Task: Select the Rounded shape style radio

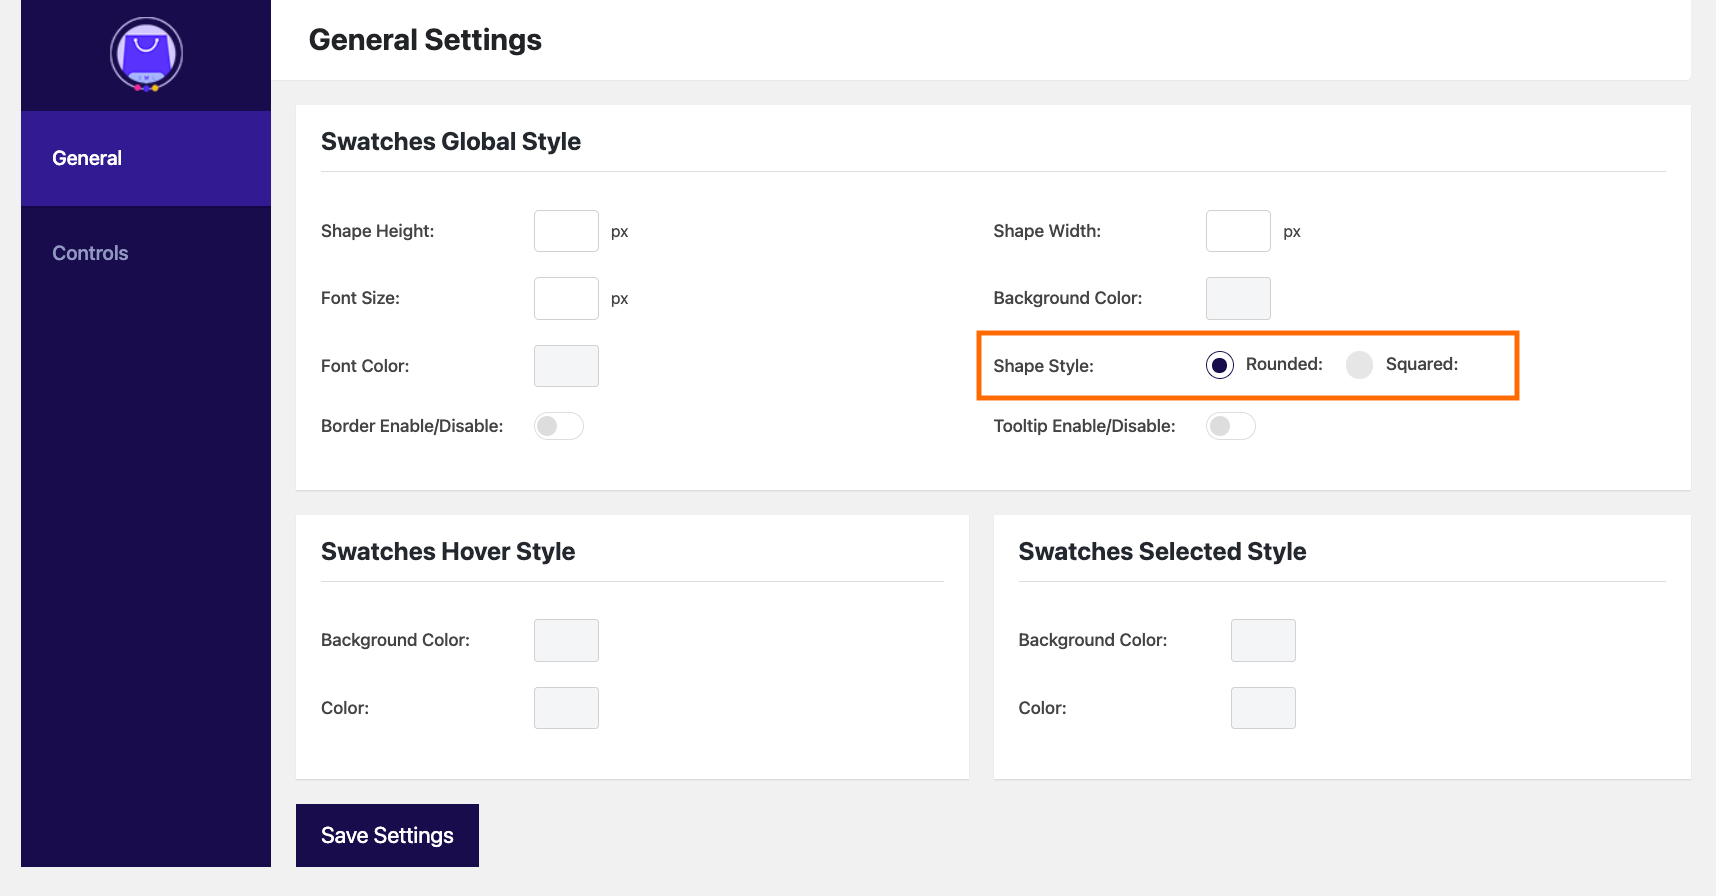Action: tap(1220, 365)
